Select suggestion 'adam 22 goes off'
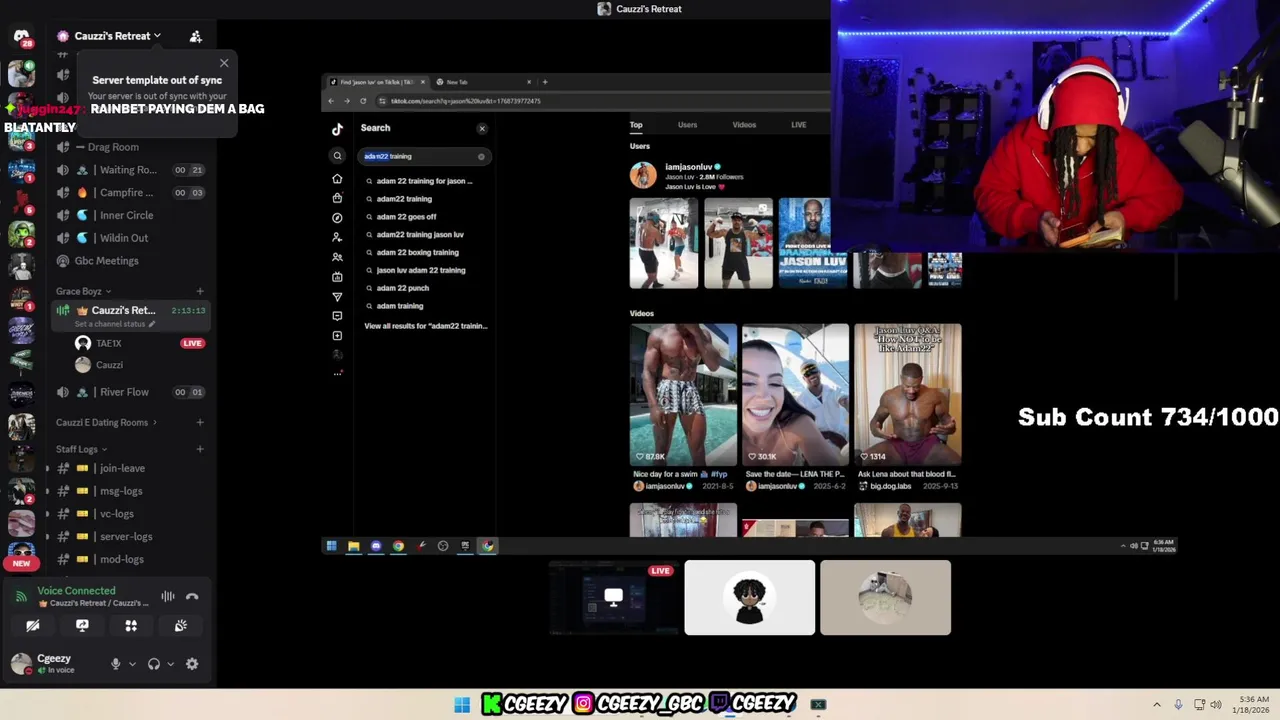The width and height of the screenshot is (1280, 720). pyautogui.click(x=406, y=217)
